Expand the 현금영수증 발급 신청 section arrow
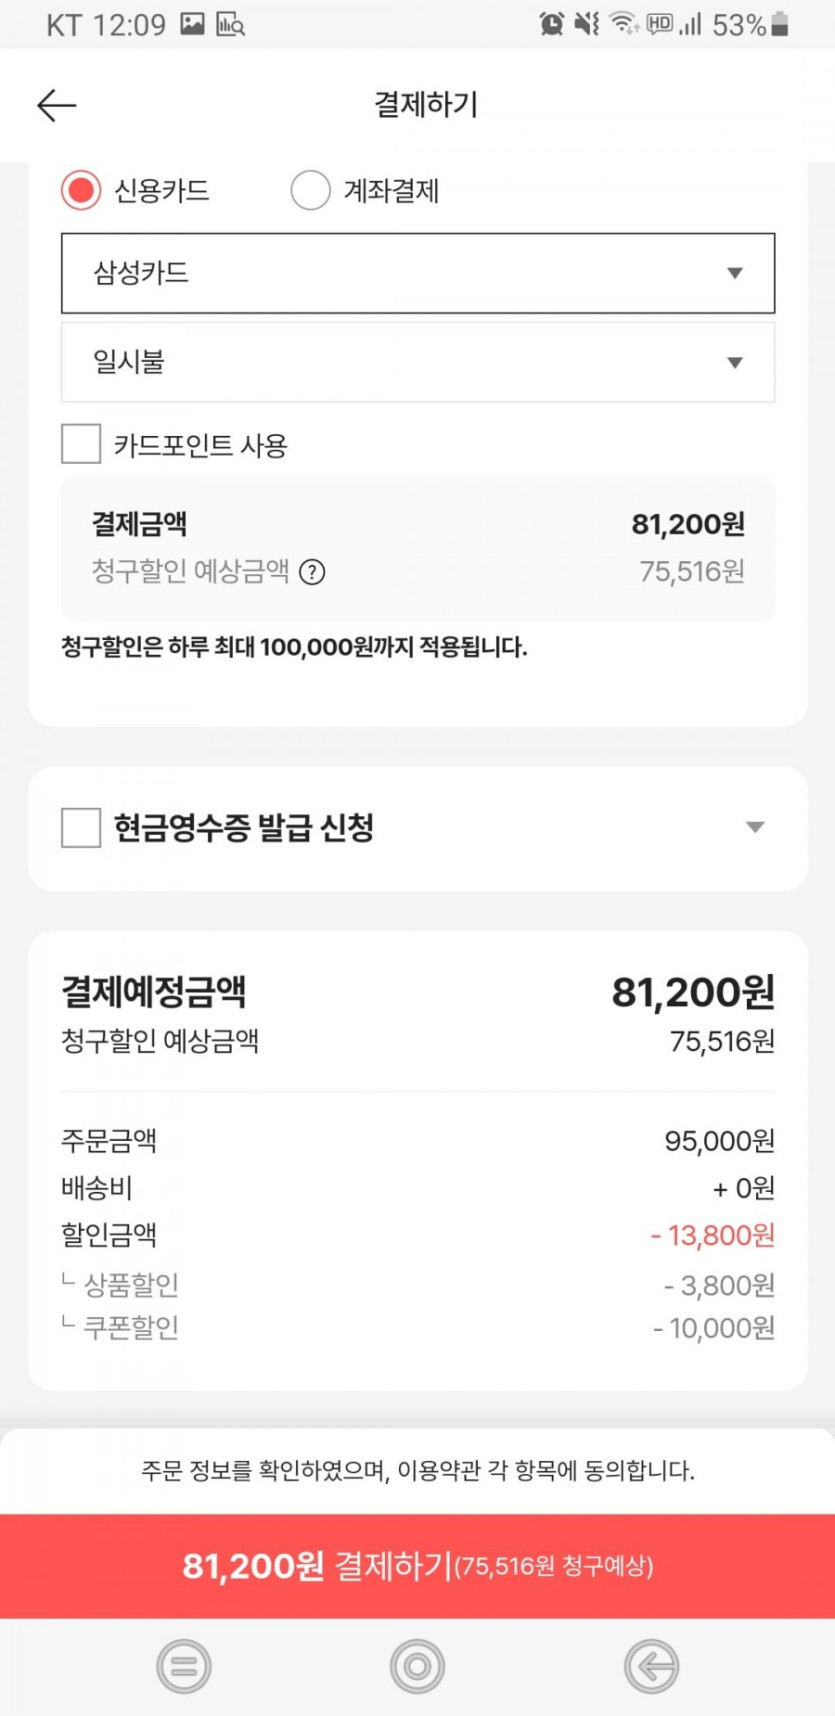The image size is (835, 1716). click(x=755, y=827)
